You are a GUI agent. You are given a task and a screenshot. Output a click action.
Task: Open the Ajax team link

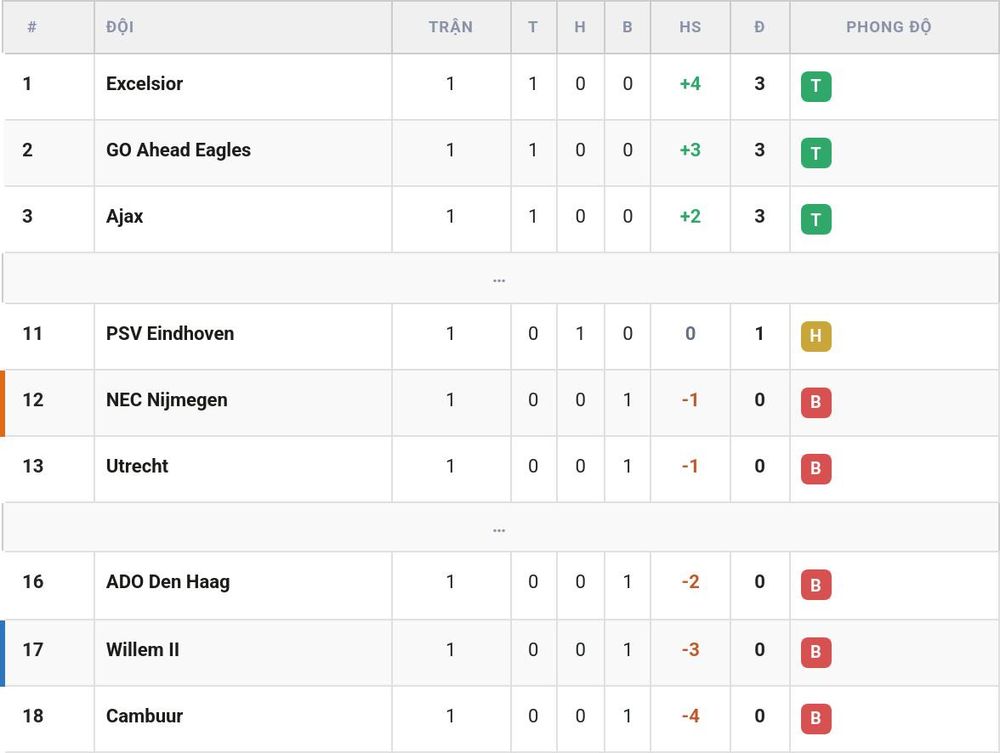tap(124, 216)
